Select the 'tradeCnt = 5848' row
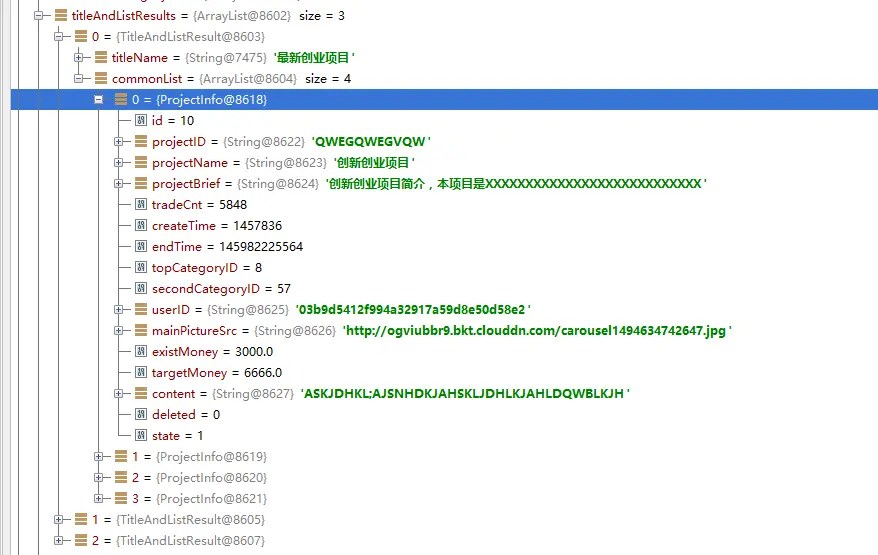 pyautogui.click(x=199, y=204)
